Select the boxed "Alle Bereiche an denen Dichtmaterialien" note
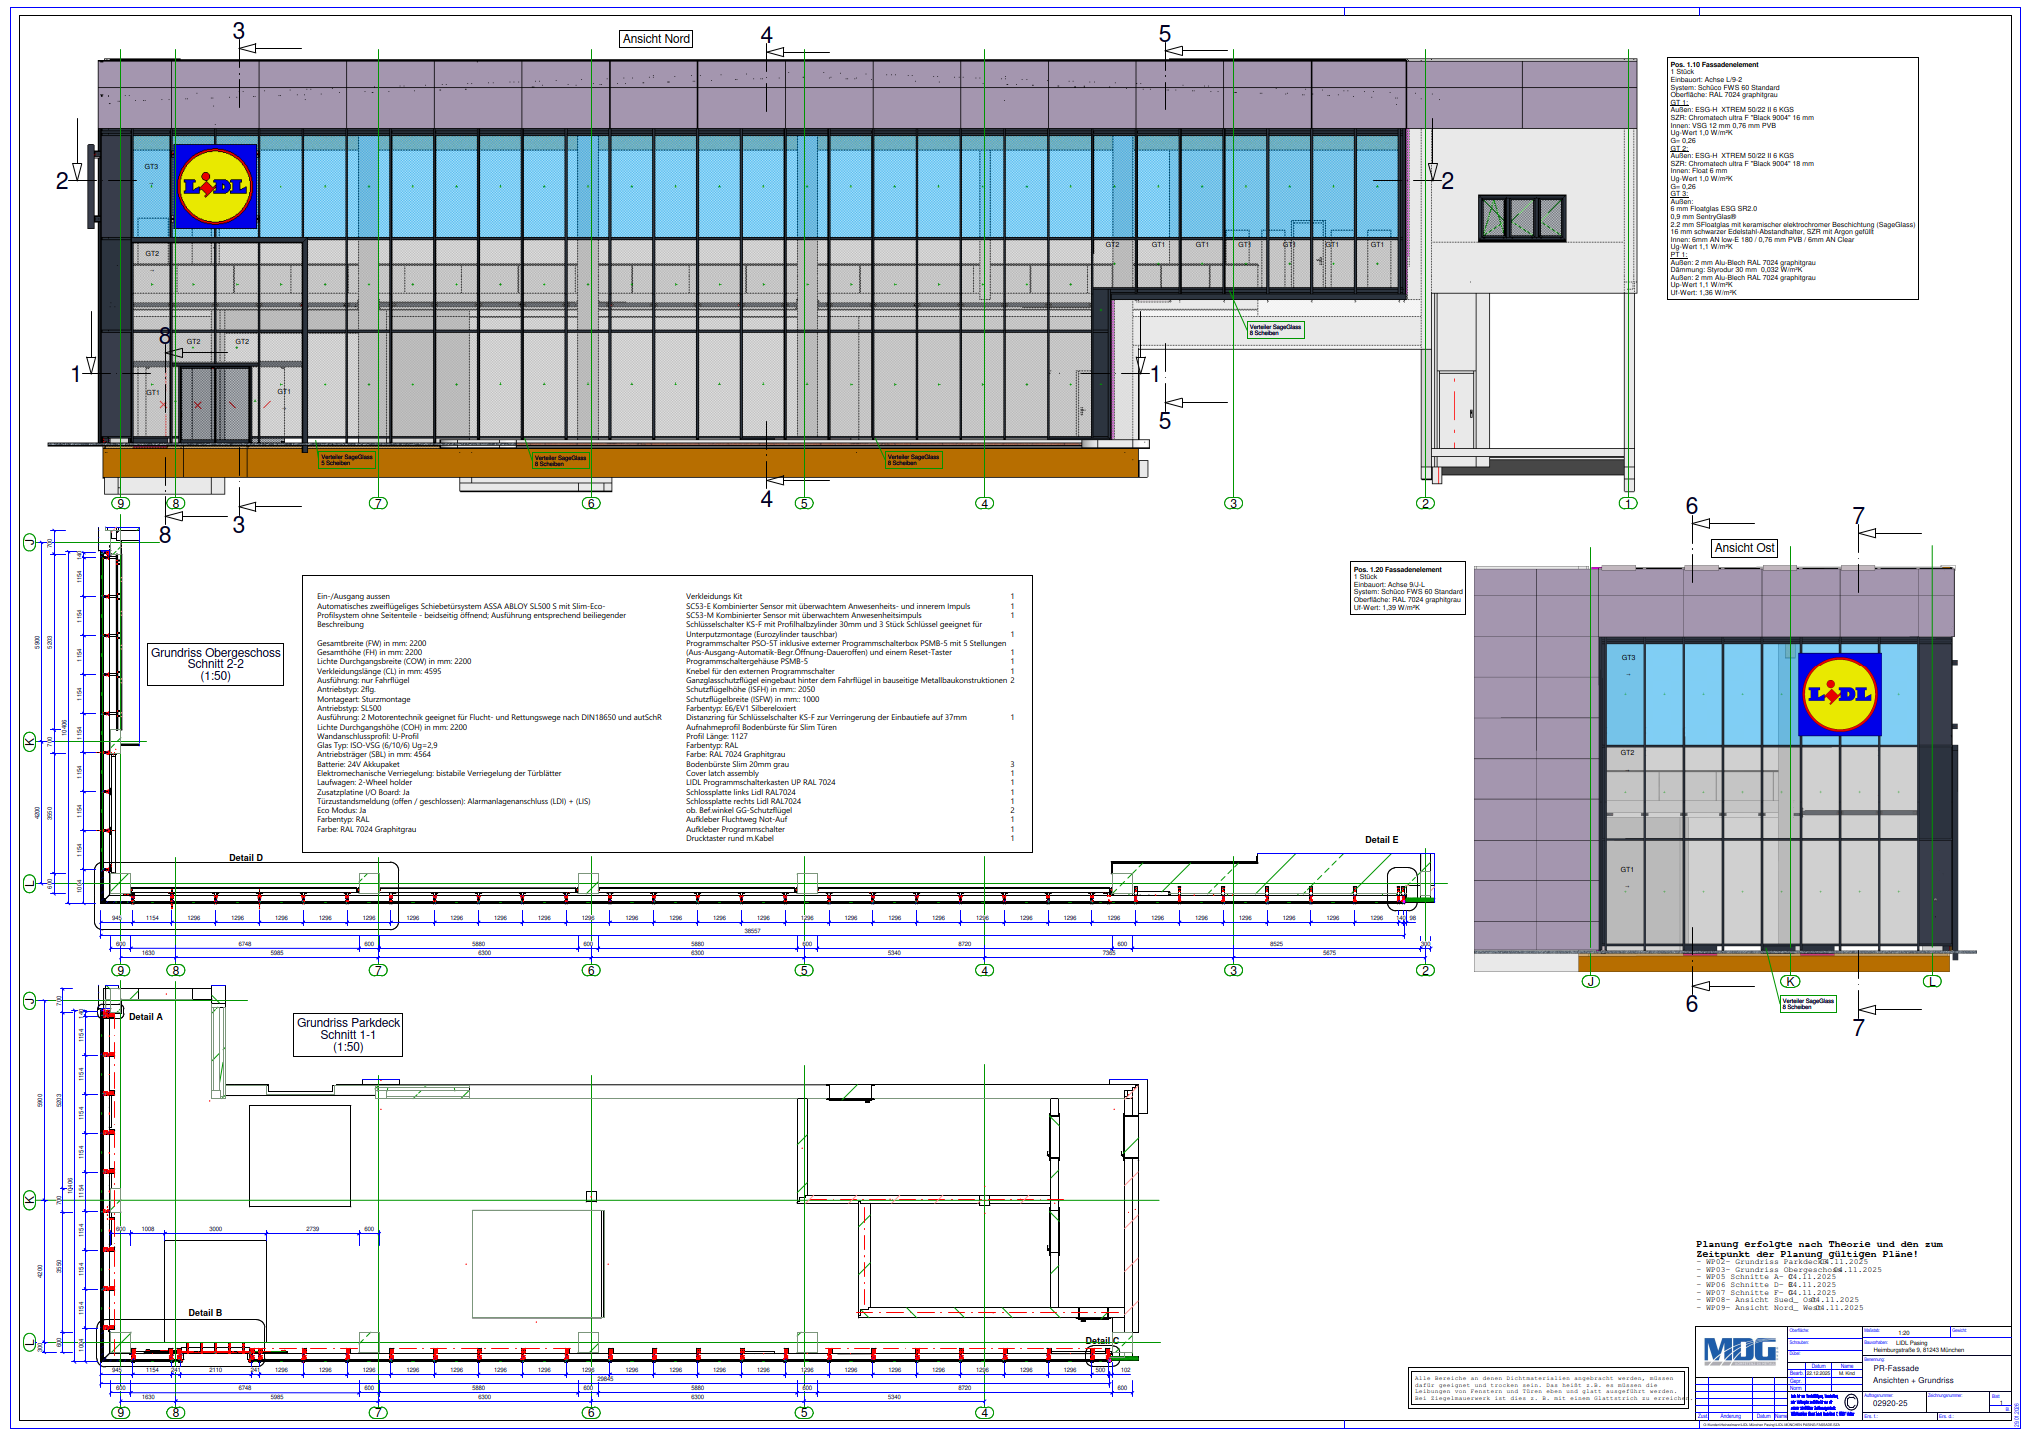This screenshot has height=1430, width=2022. (x=1548, y=1388)
